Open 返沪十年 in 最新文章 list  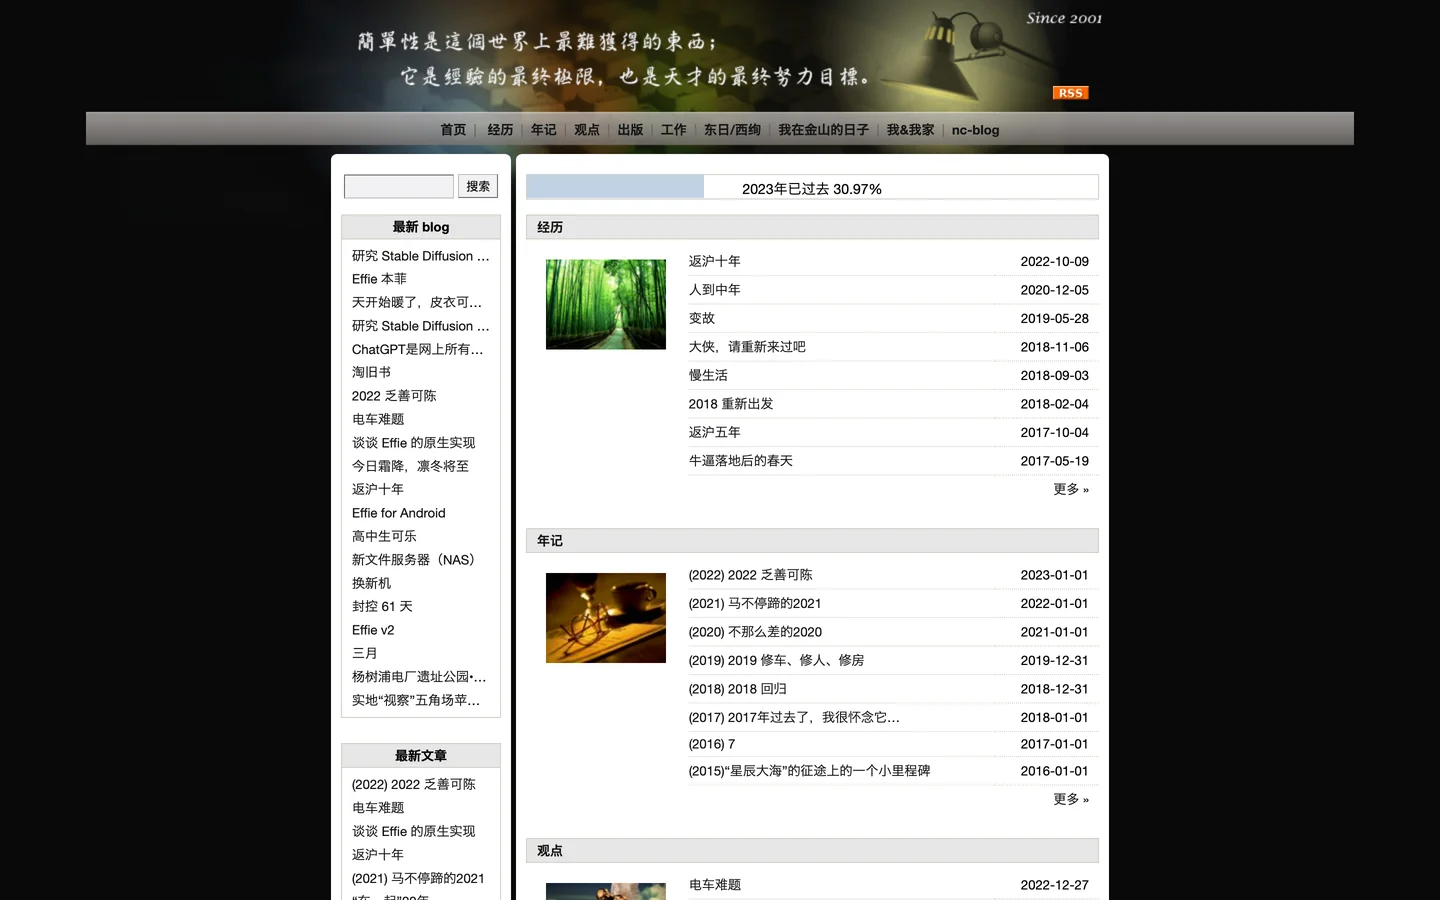point(377,855)
